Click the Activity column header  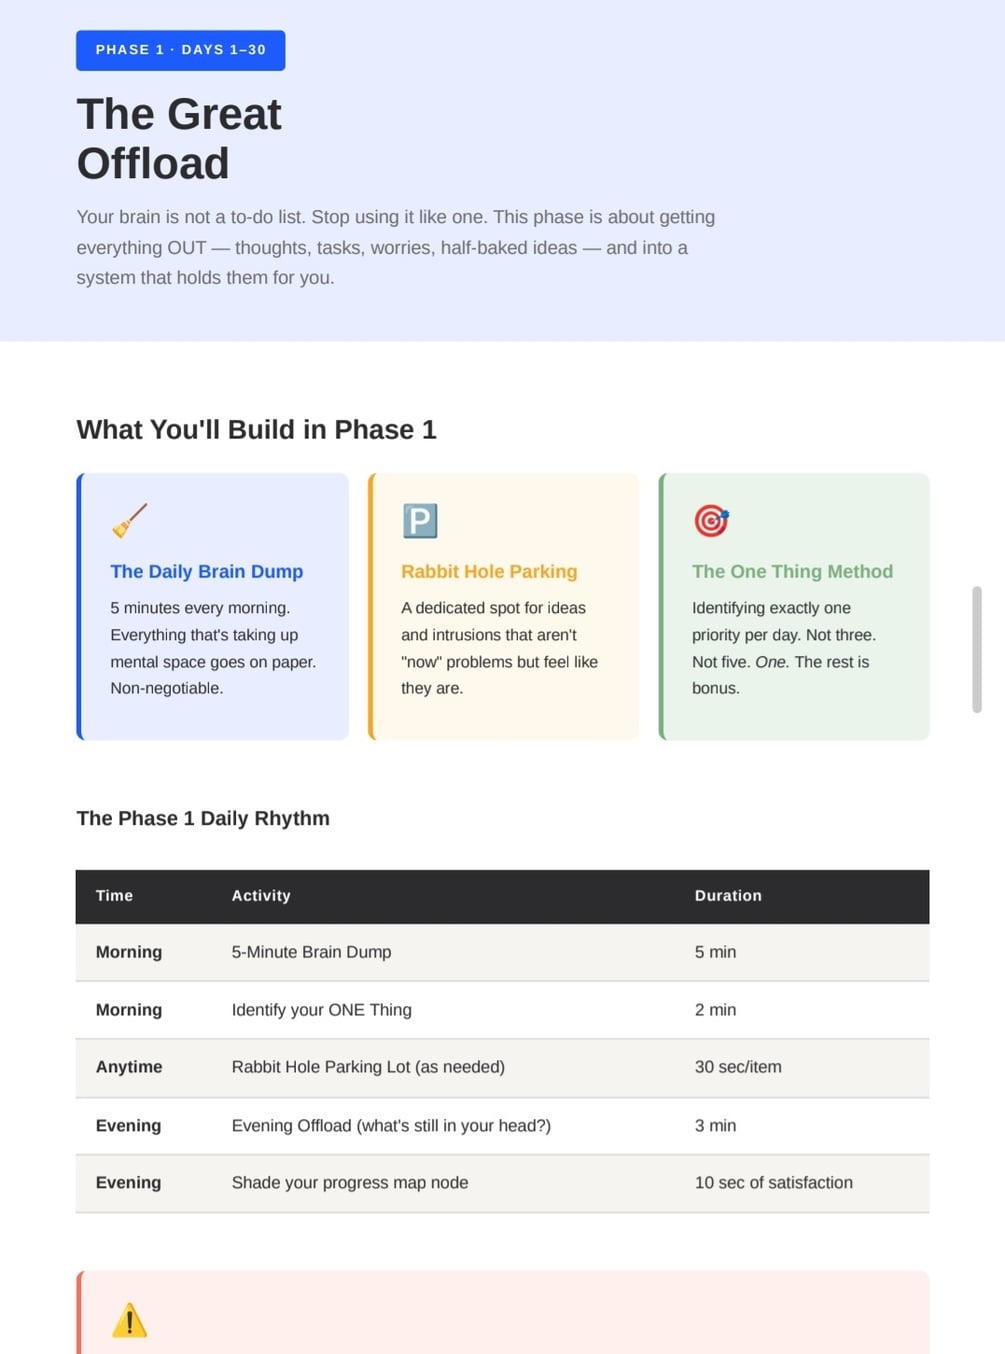[261, 896]
